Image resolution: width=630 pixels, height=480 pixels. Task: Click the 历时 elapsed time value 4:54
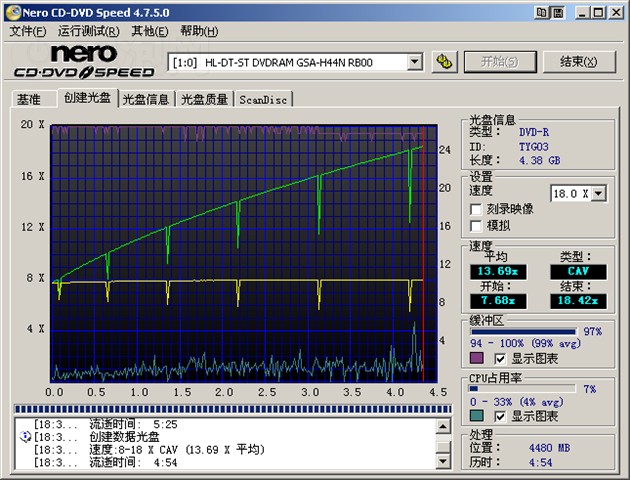coord(540,463)
